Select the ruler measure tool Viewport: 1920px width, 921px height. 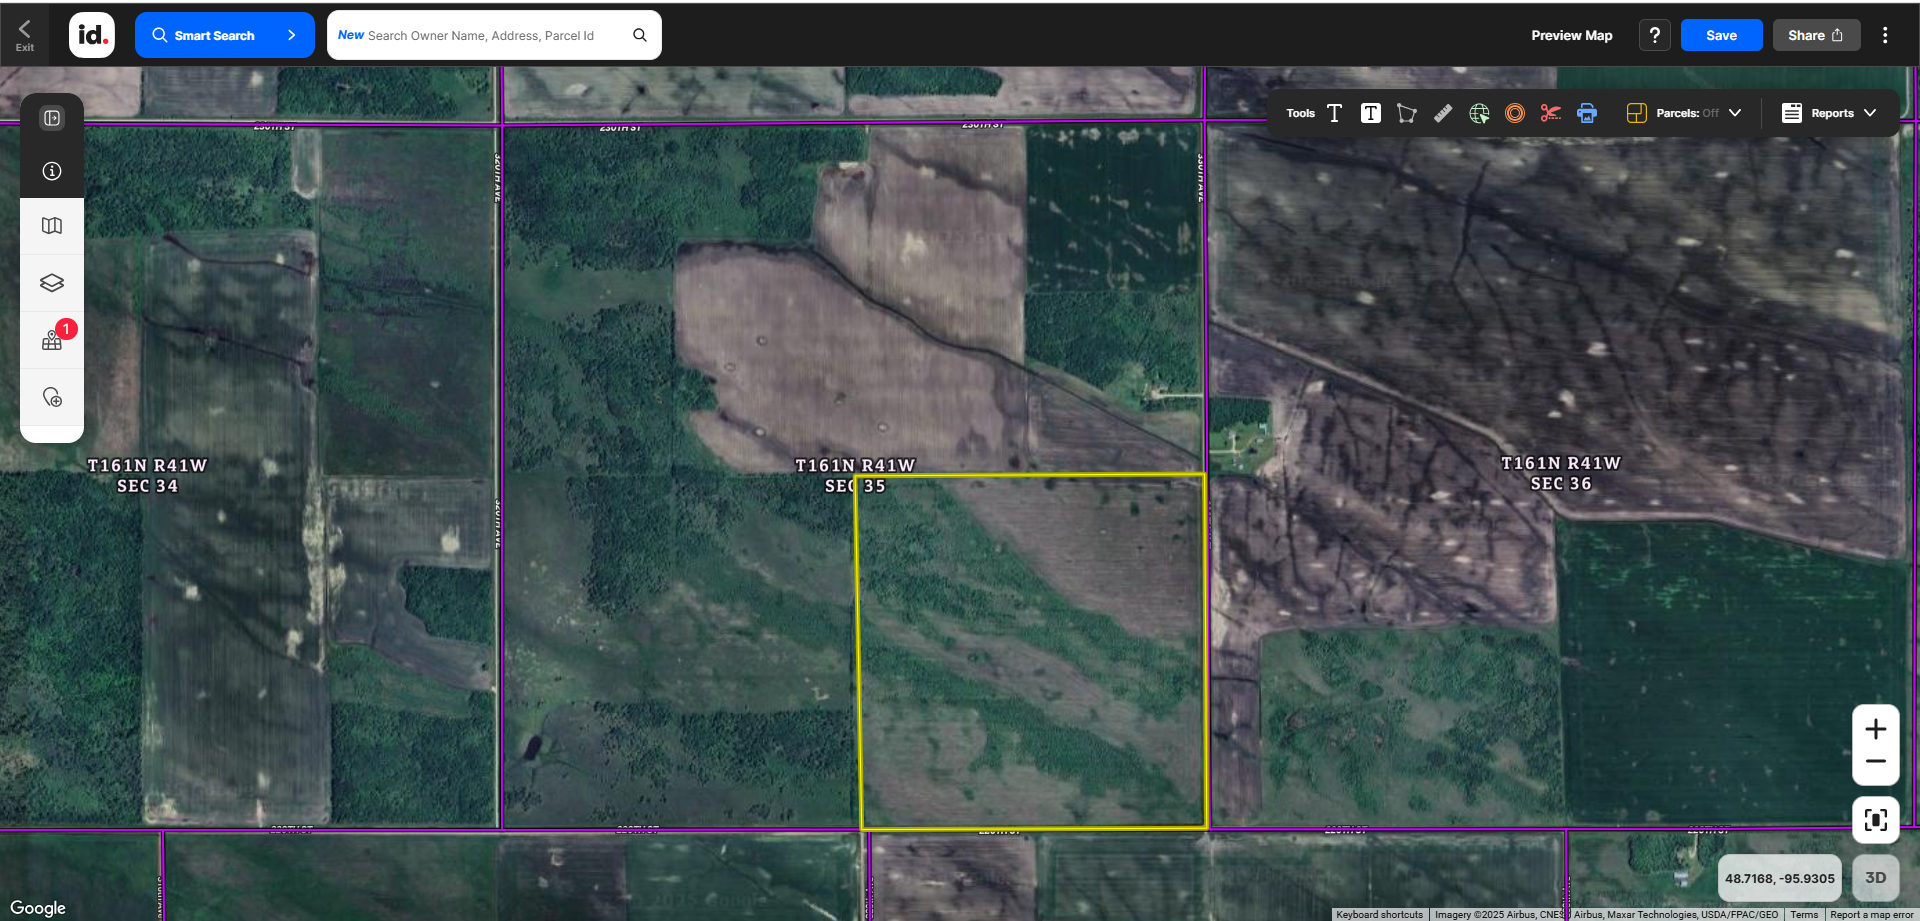(1442, 113)
